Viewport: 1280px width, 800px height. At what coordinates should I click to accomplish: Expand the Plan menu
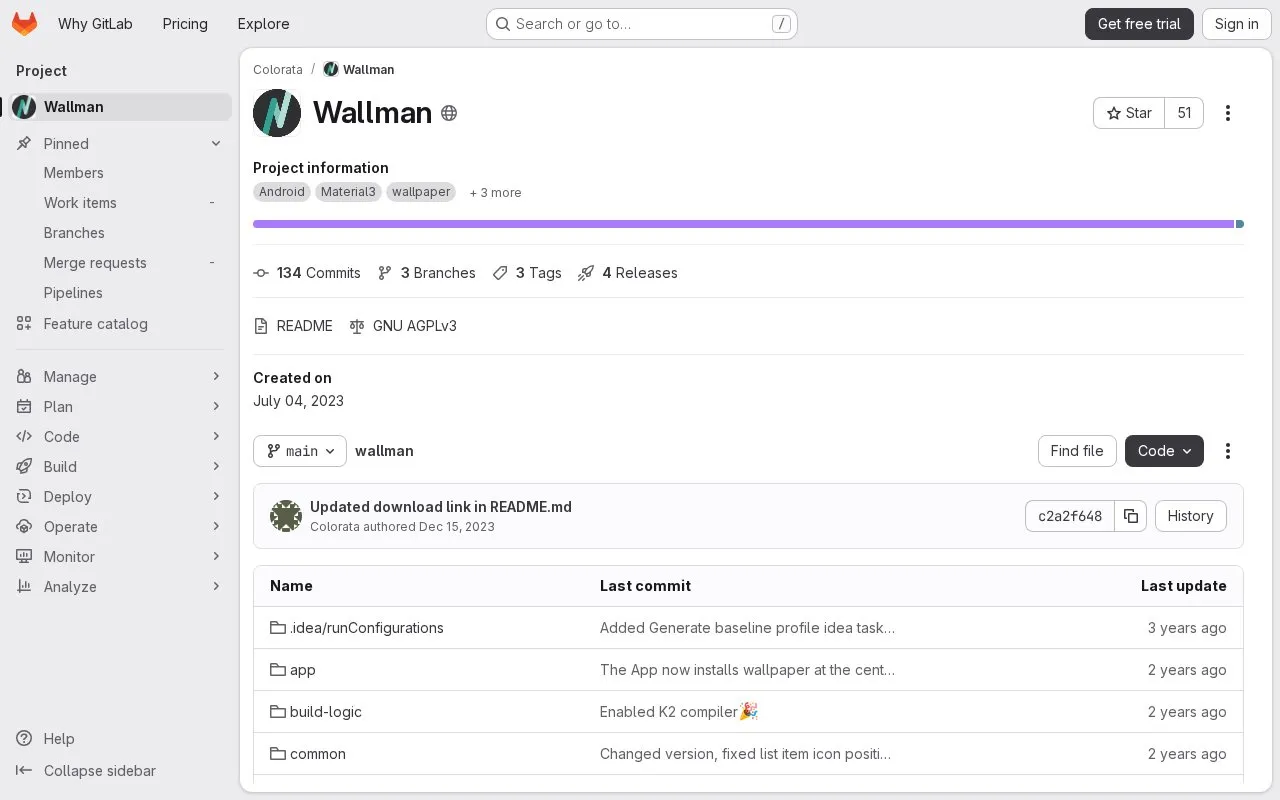click(120, 407)
